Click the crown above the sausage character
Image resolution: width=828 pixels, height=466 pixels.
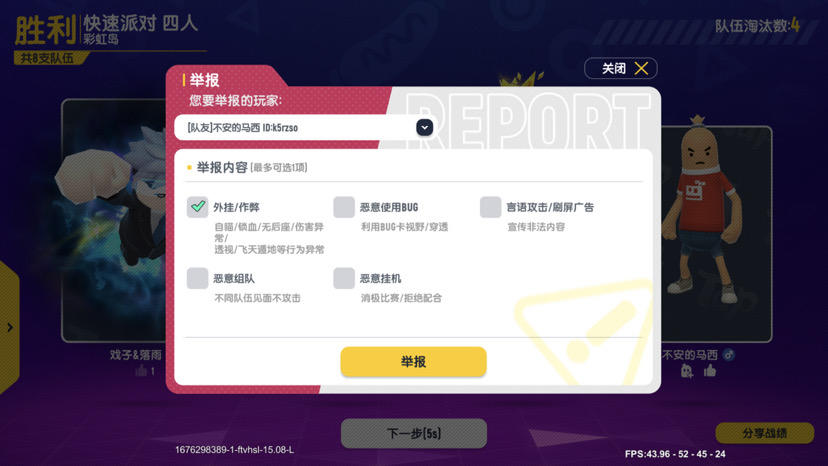(x=698, y=120)
